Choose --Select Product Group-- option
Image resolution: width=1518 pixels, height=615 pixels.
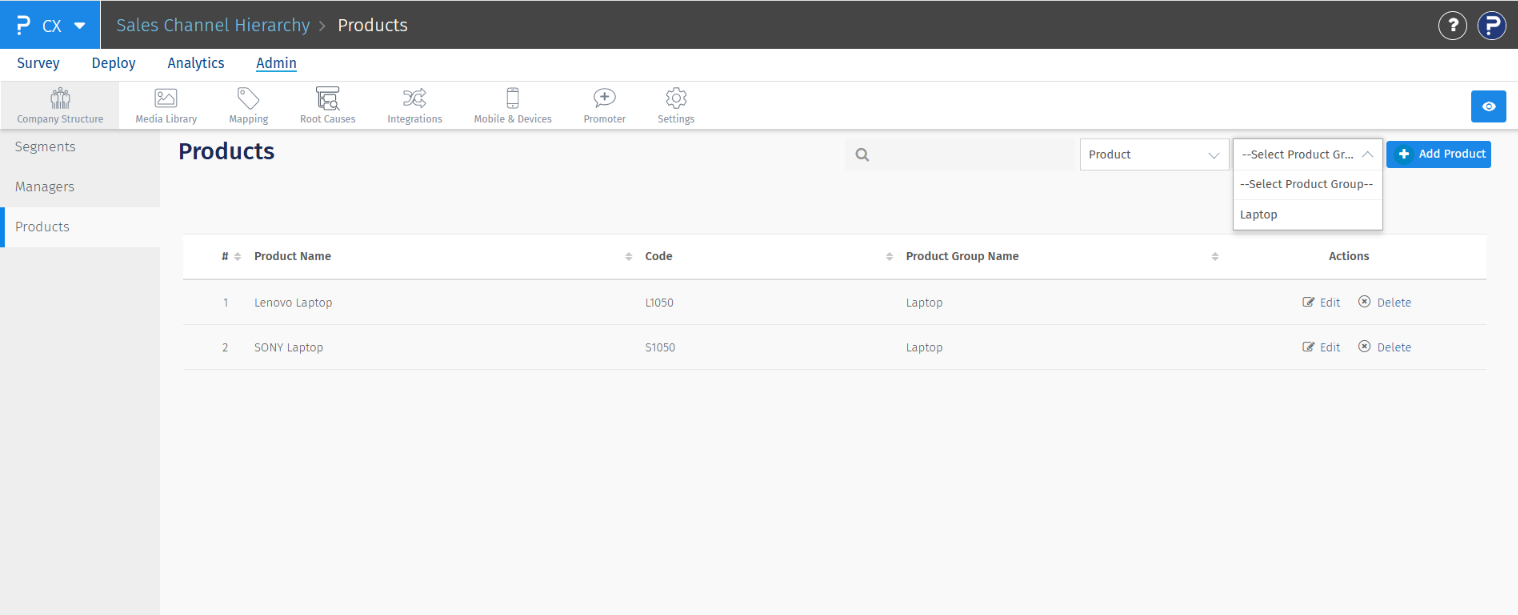tap(1308, 184)
